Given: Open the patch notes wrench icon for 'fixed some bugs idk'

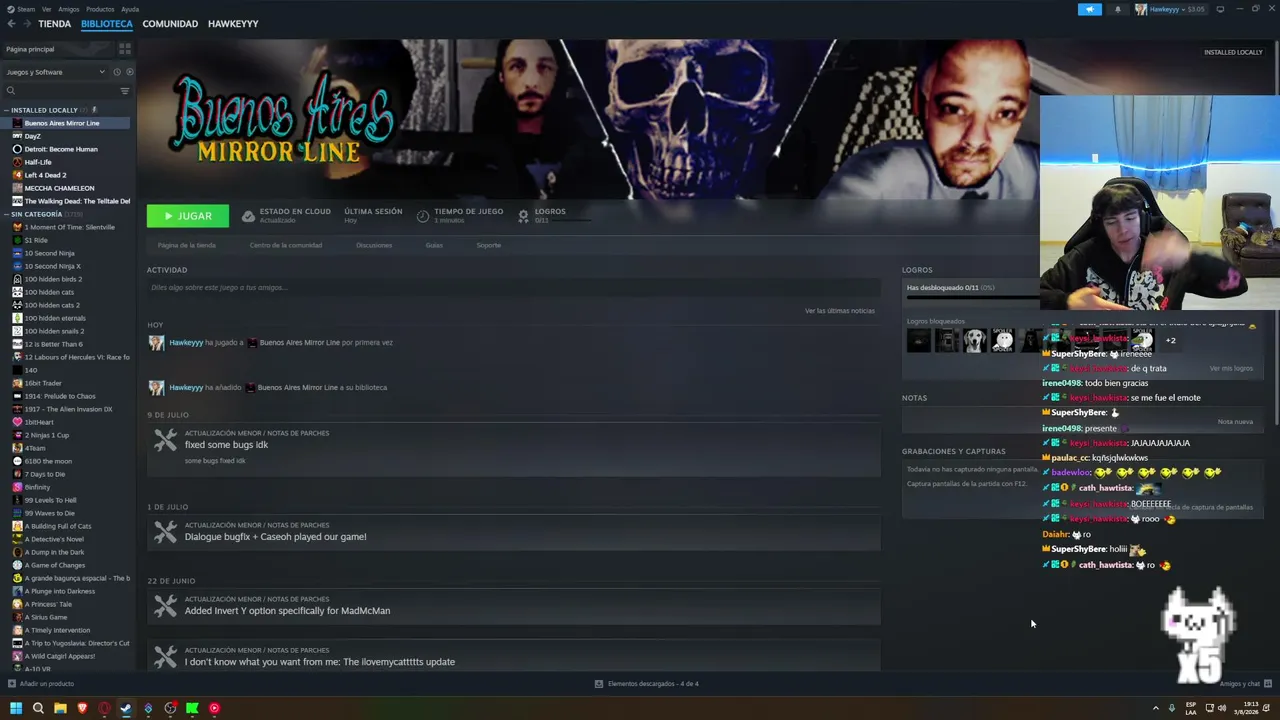Looking at the screenshot, I should click(165, 440).
